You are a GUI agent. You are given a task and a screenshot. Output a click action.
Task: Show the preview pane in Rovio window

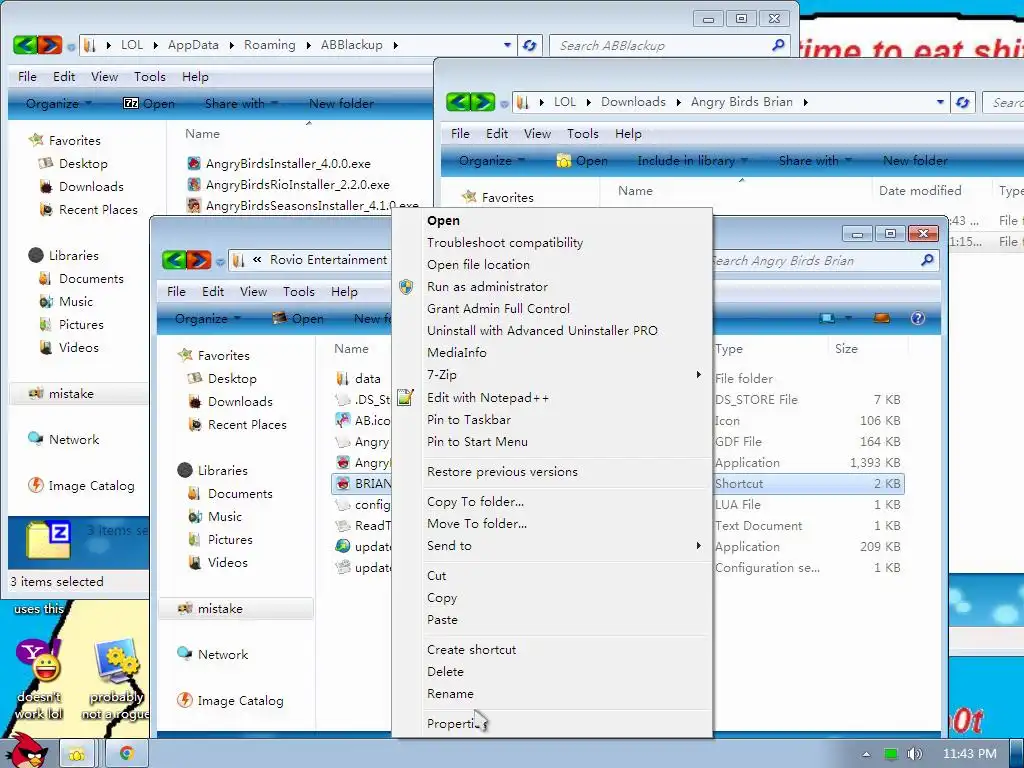882,318
